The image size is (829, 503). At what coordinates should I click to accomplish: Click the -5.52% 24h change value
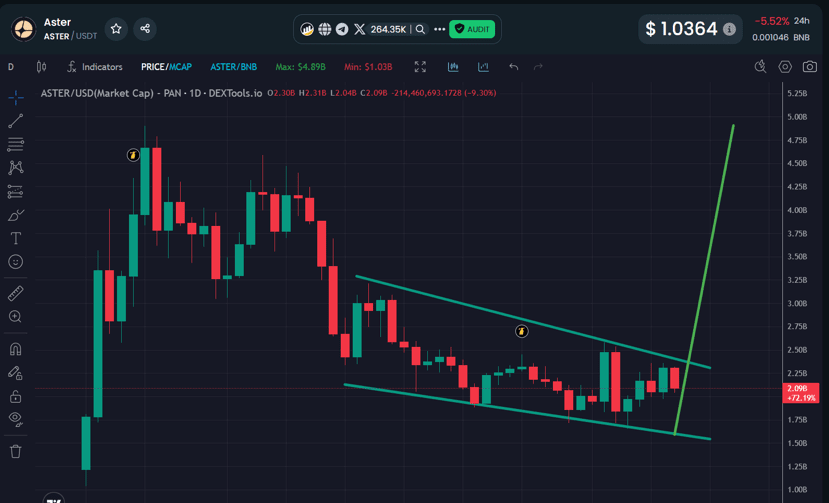click(x=772, y=21)
